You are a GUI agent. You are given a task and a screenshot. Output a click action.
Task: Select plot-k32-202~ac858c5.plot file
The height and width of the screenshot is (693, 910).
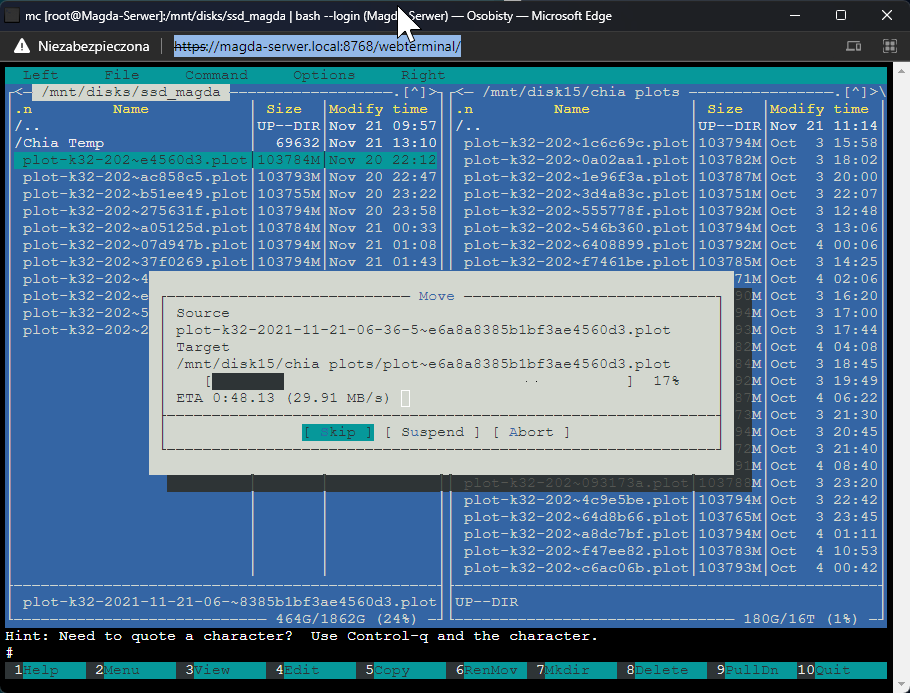tap(225, 177)
